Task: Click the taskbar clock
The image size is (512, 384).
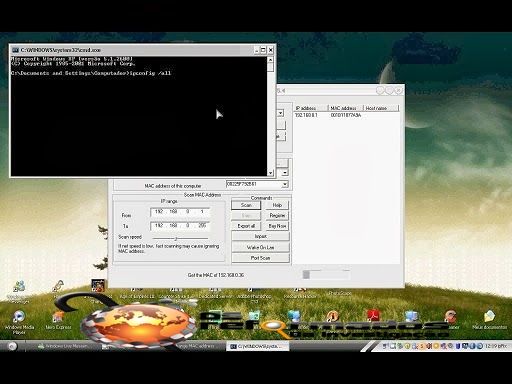Action: point(495,346)
